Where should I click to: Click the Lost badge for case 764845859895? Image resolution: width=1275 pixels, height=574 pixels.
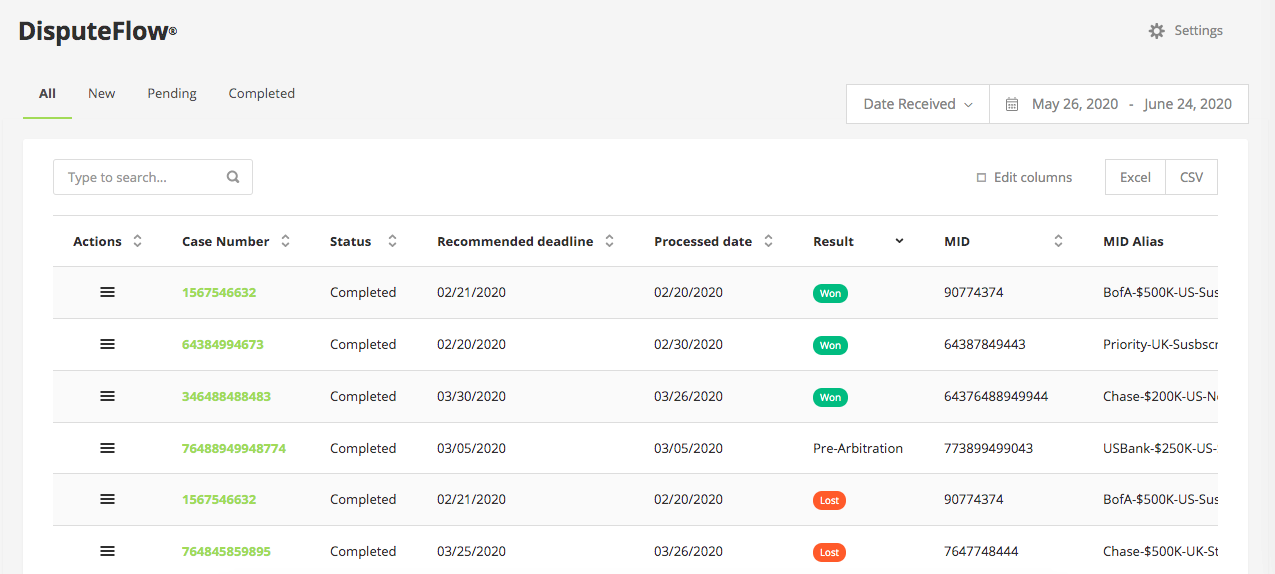coord(829,552)
